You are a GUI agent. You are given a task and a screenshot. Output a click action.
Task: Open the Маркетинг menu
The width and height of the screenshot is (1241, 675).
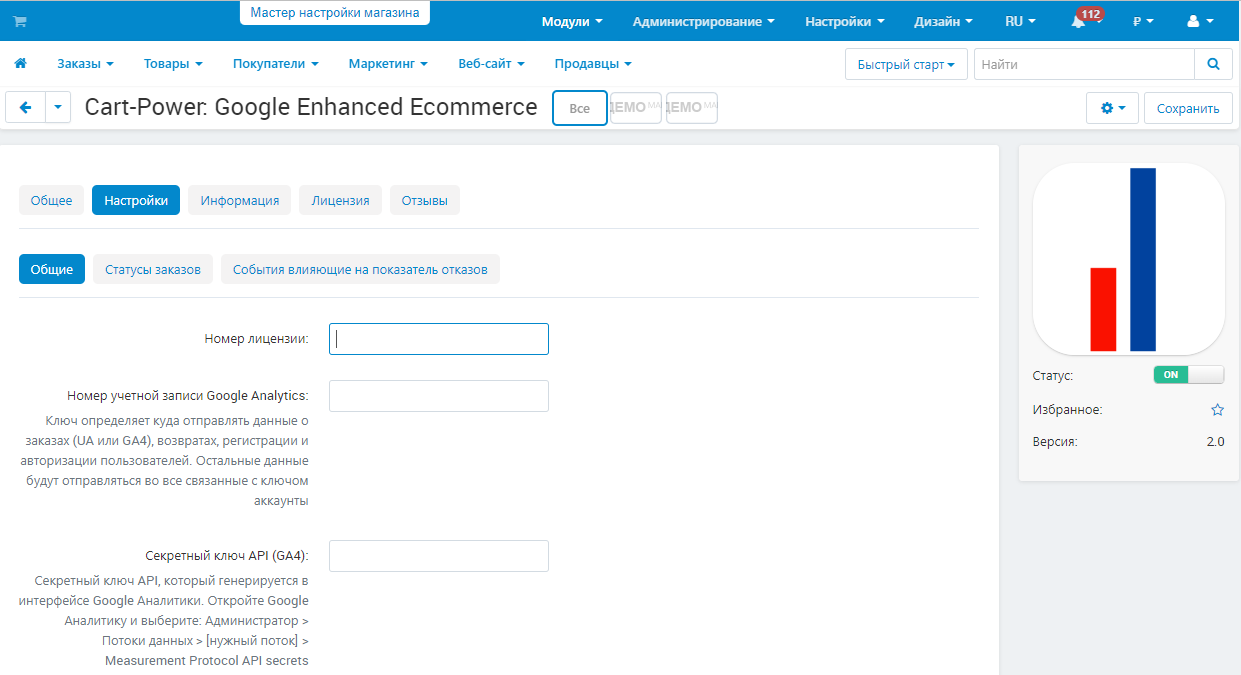(x=388, y=64)
